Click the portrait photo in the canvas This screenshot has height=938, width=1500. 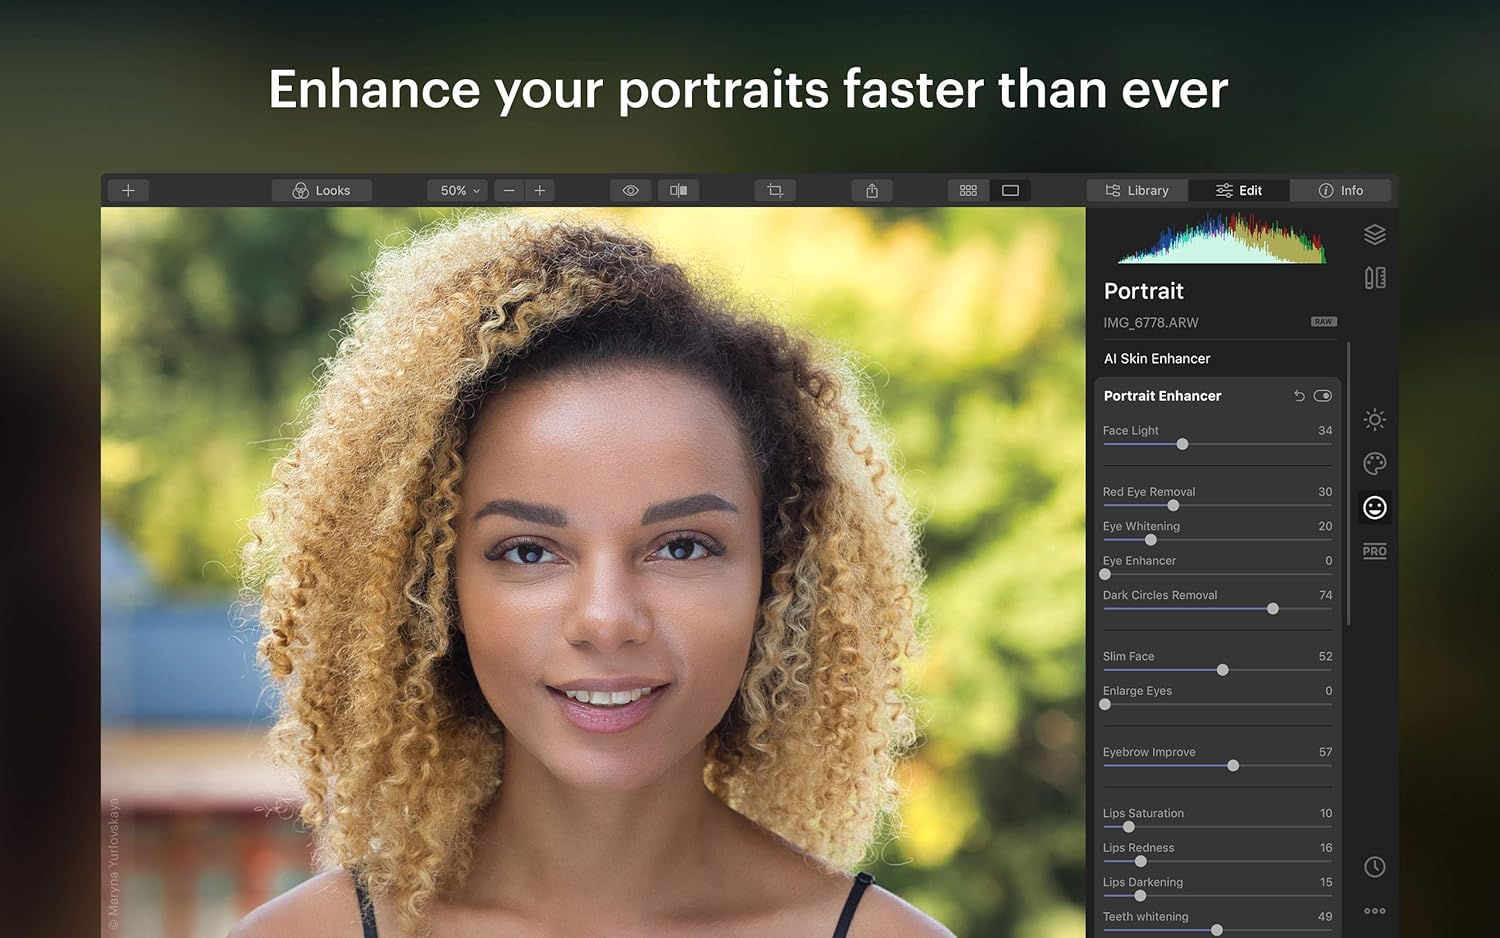point(593,572)
